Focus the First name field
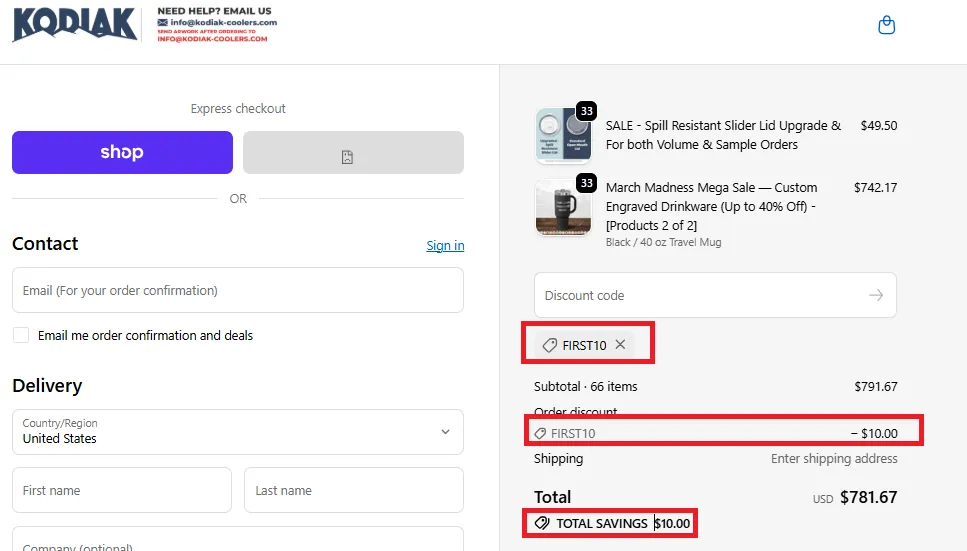 click(121, 491)
